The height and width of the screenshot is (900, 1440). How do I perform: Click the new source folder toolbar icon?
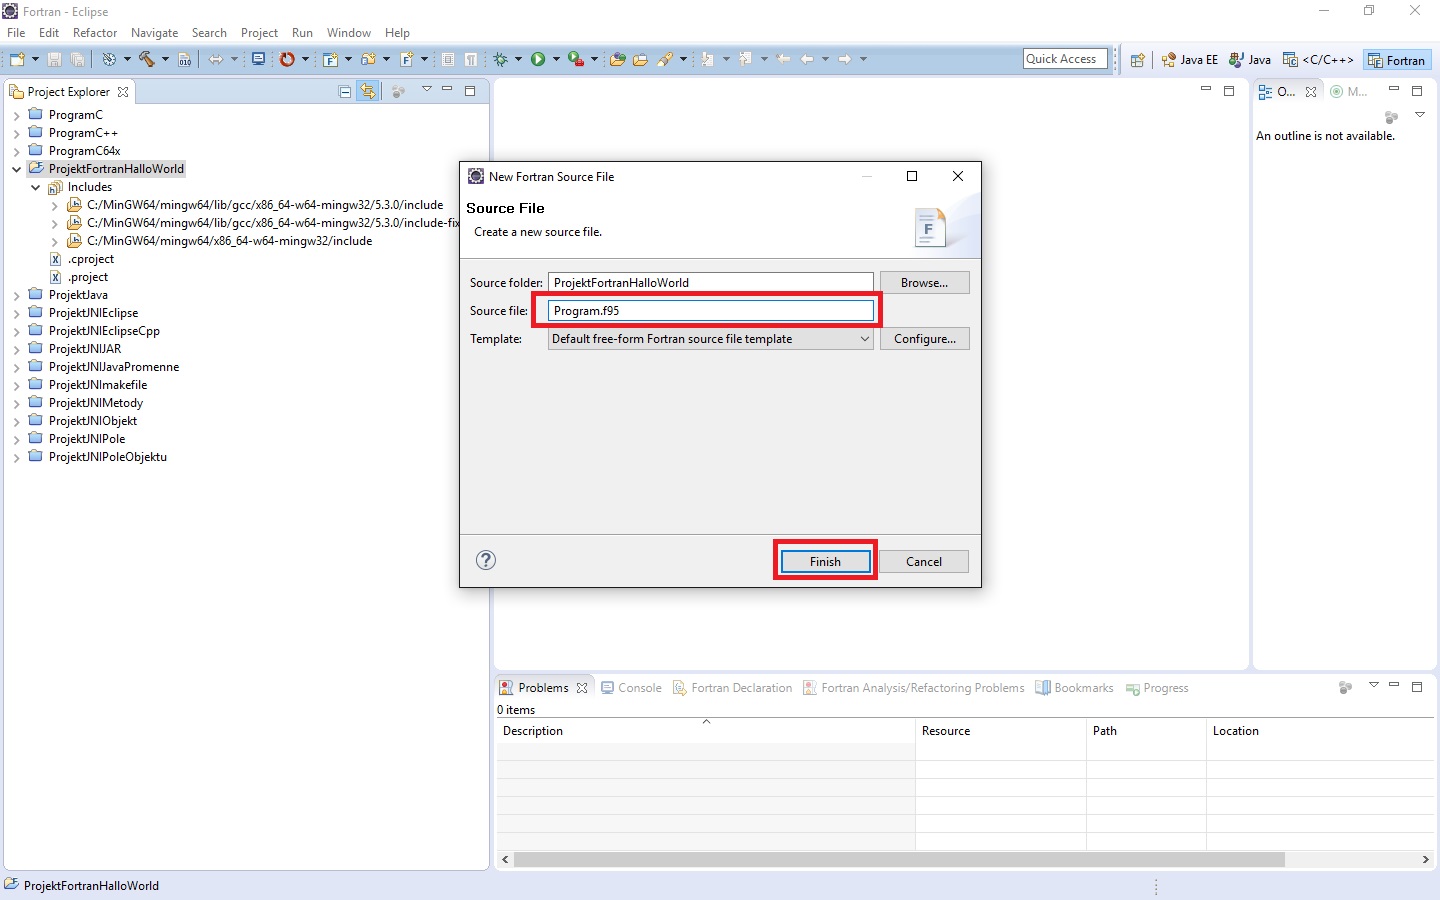point(368,60)
